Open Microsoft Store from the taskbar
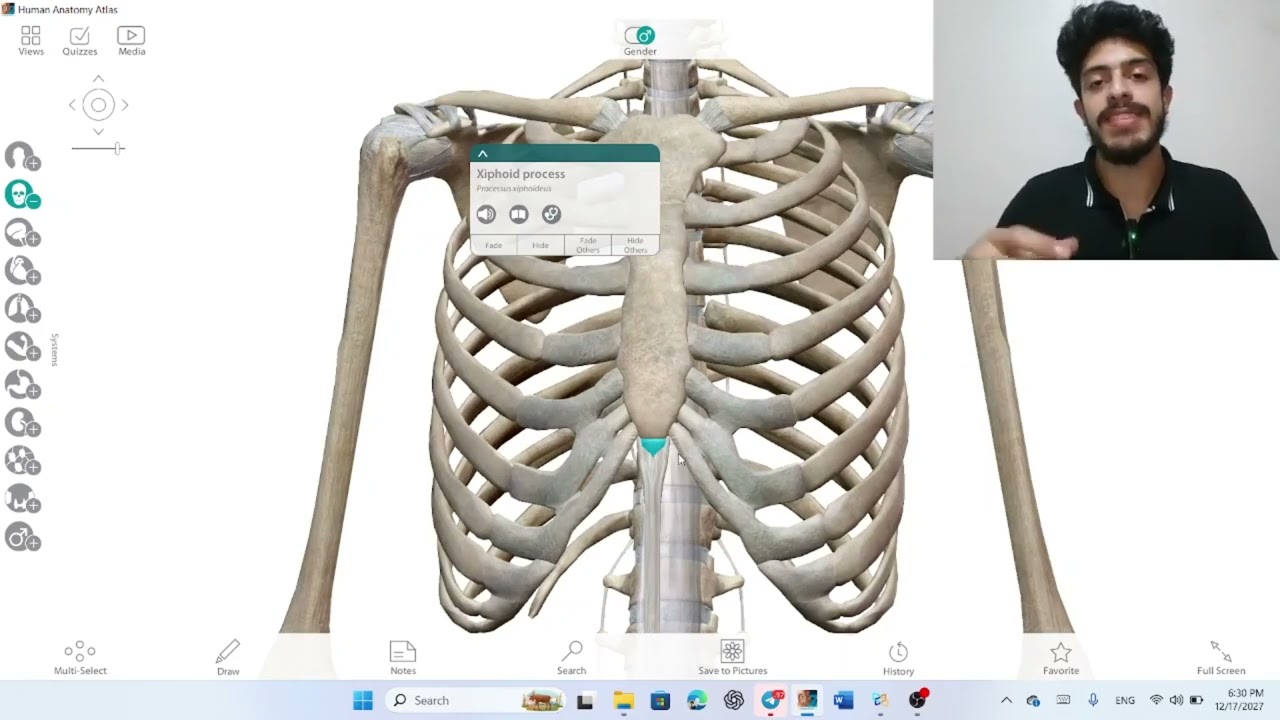1280x720 pixels. [x=660, y=701]
